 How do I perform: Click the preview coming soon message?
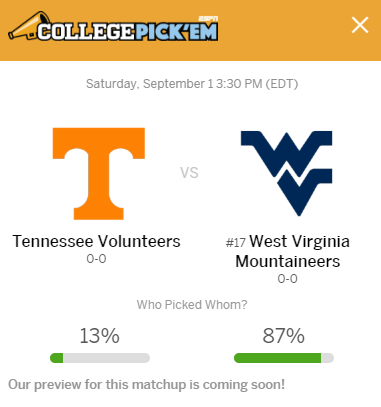pyautogui.click(x=147, y=385)
